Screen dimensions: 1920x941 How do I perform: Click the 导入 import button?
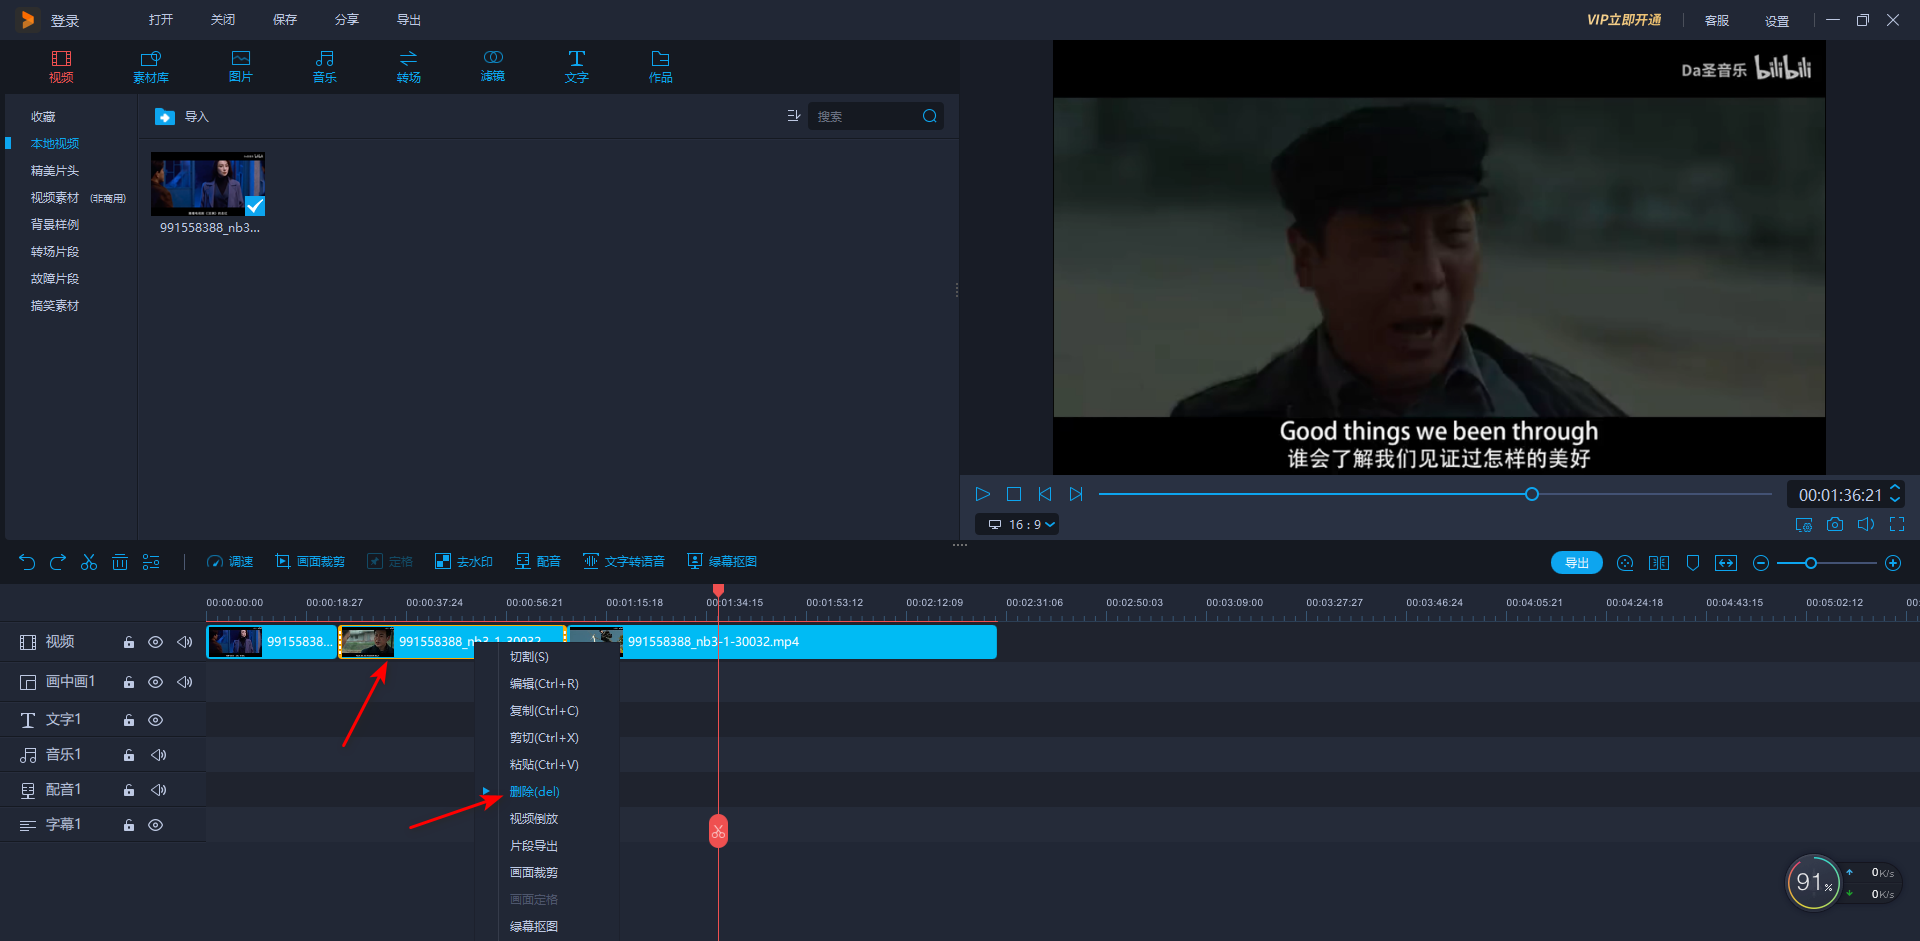(182, 117)
